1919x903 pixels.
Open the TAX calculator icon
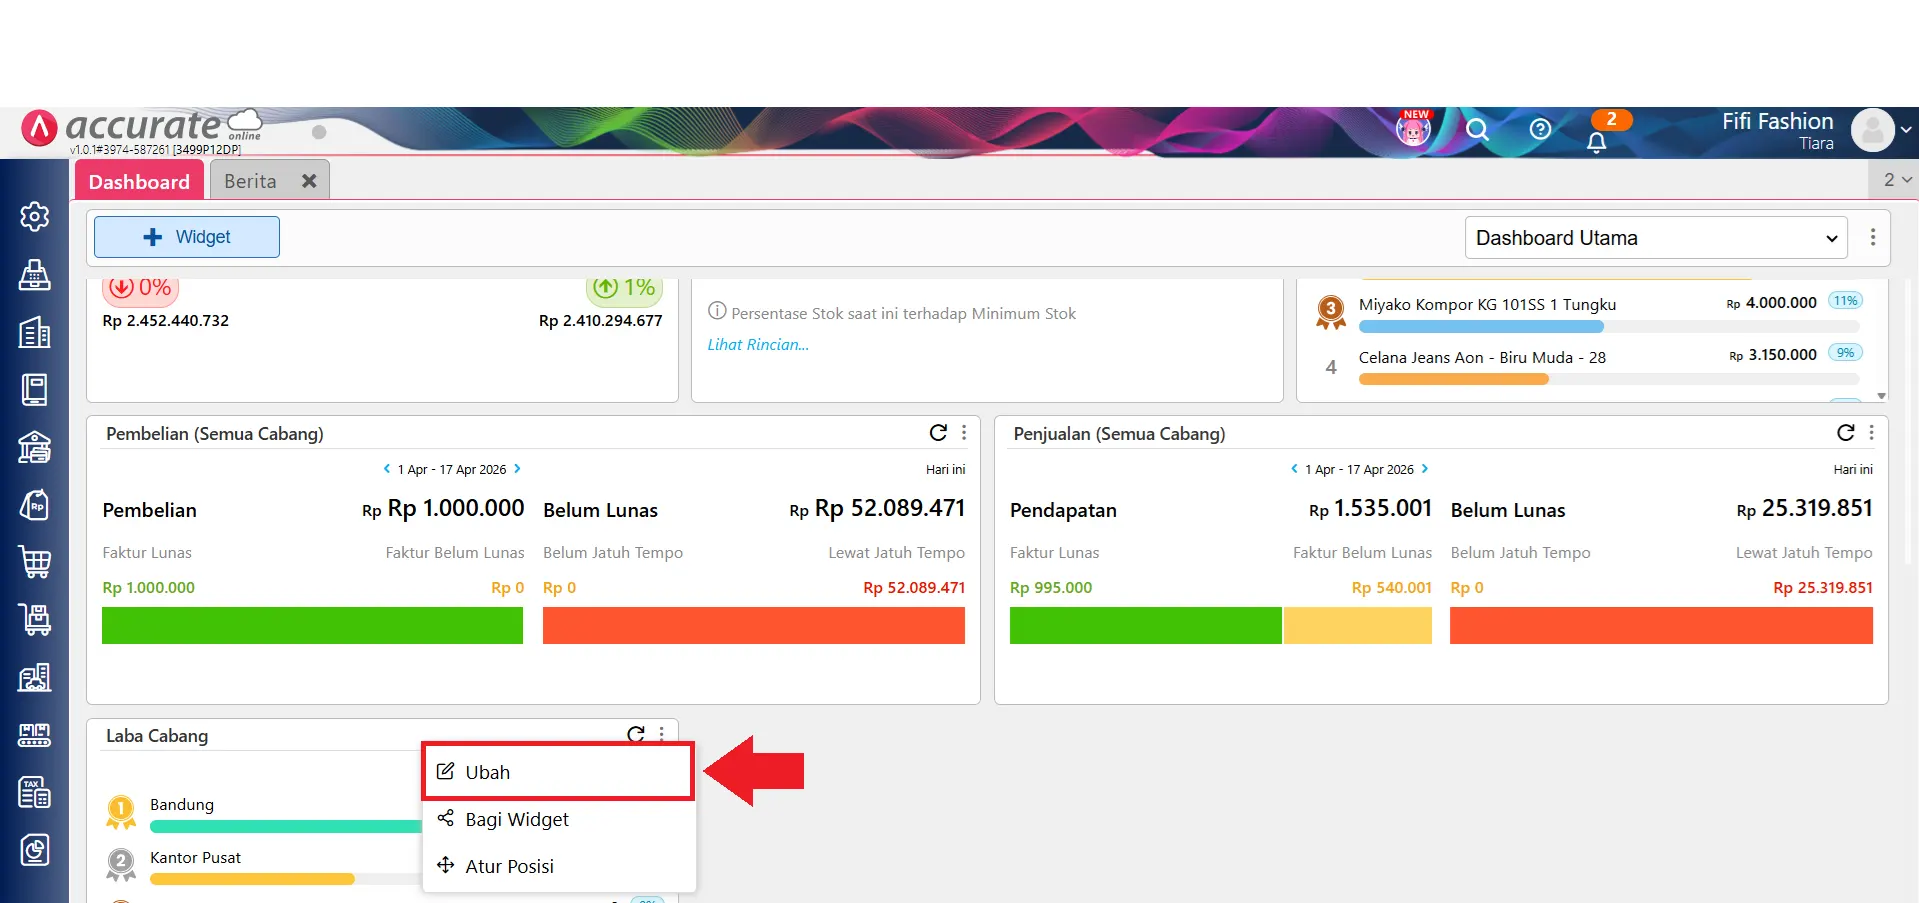(35, 793)
